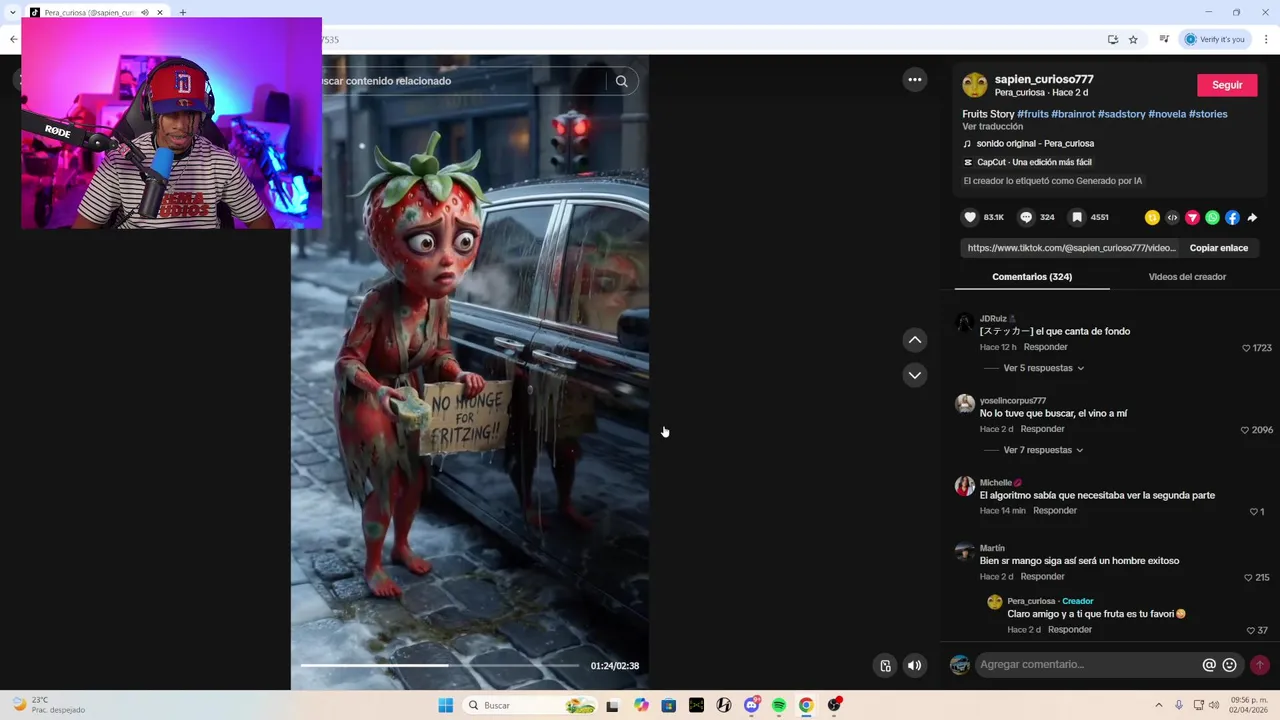Click the Windows taskbar Buscar search box

pos(532,705)
